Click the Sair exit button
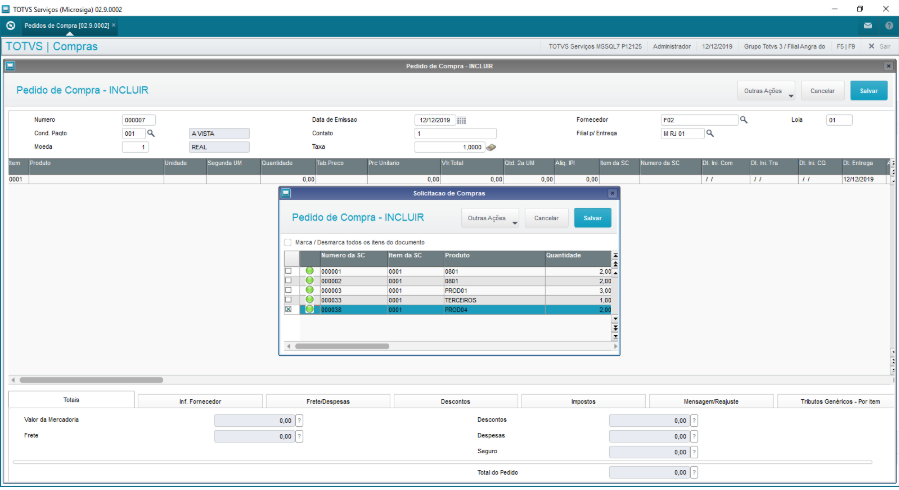Viewport: 899px width, 490px height. pyautogui.click(x=880, y=46)
